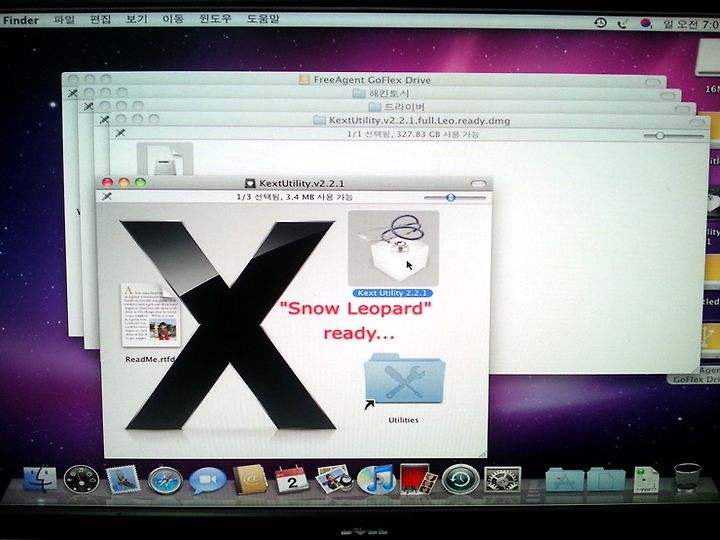Toggle toolbar pill button of KextUtility dmg window
This screenshot has width=720, height=540.
click(x=697, y=122)
